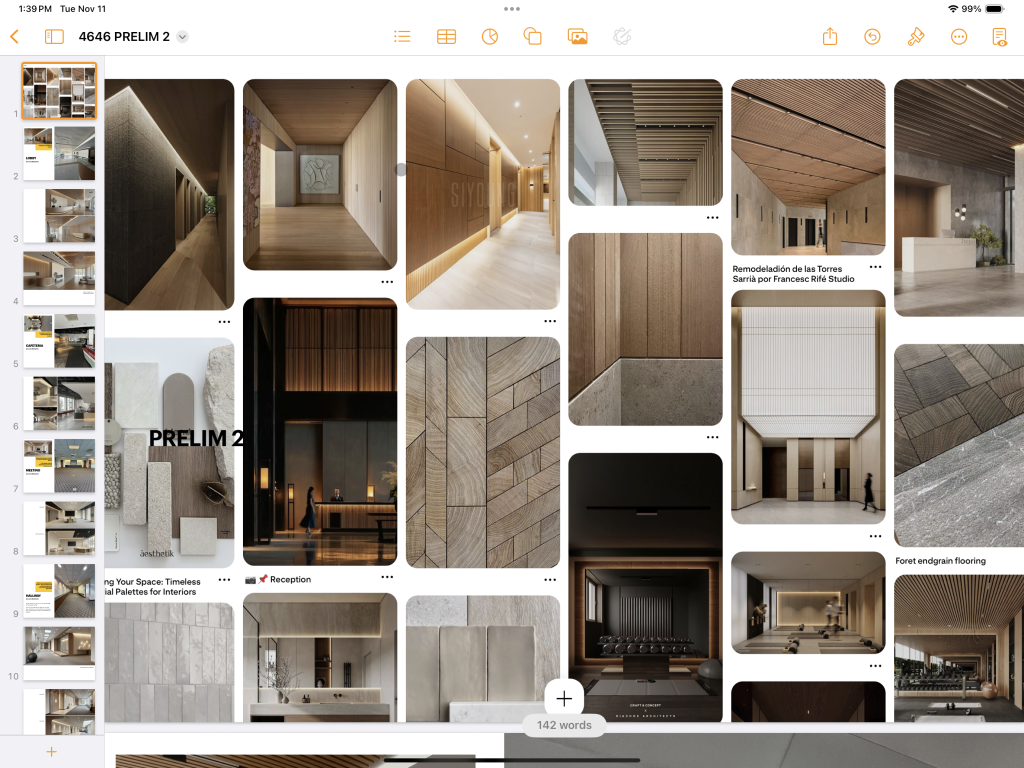1024x768 pixels.
Task: Select the page 5 Cafeteria thumbnail
Action: pos(59,341)
